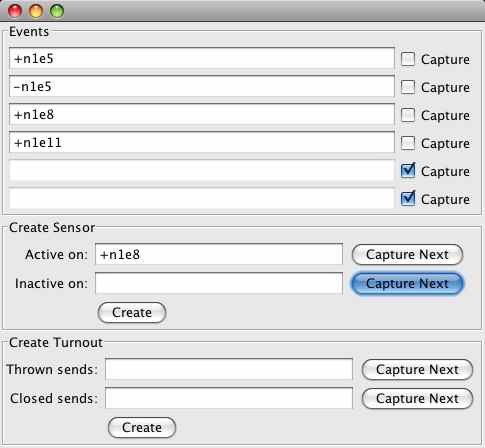Click the empty fifth event field
The height and width of the screenshot is (448, 485).
tap(202, 171)
